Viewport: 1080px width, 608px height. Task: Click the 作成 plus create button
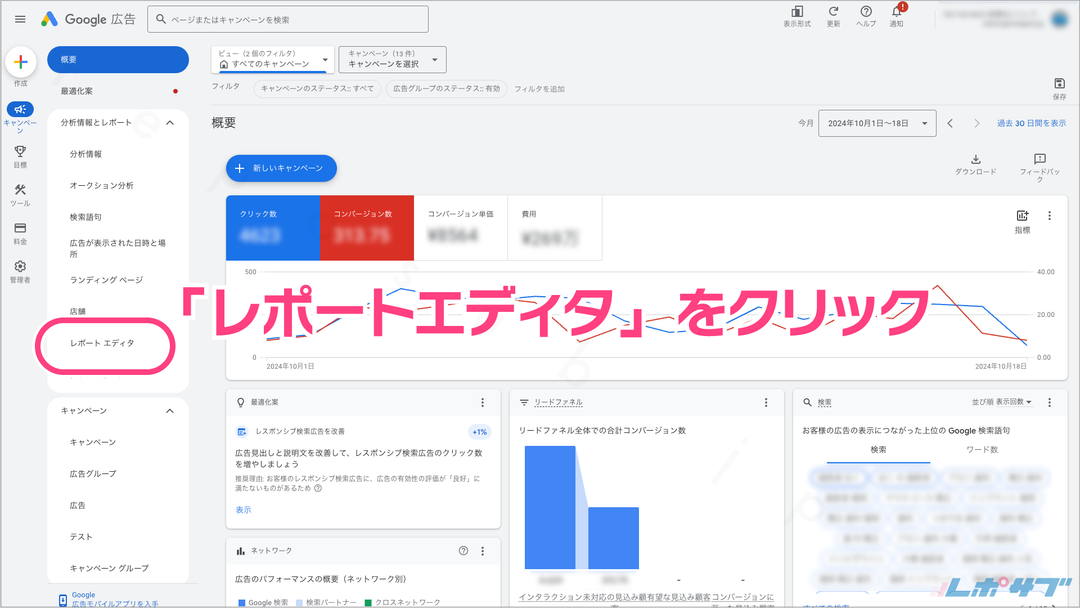point(21,63)
